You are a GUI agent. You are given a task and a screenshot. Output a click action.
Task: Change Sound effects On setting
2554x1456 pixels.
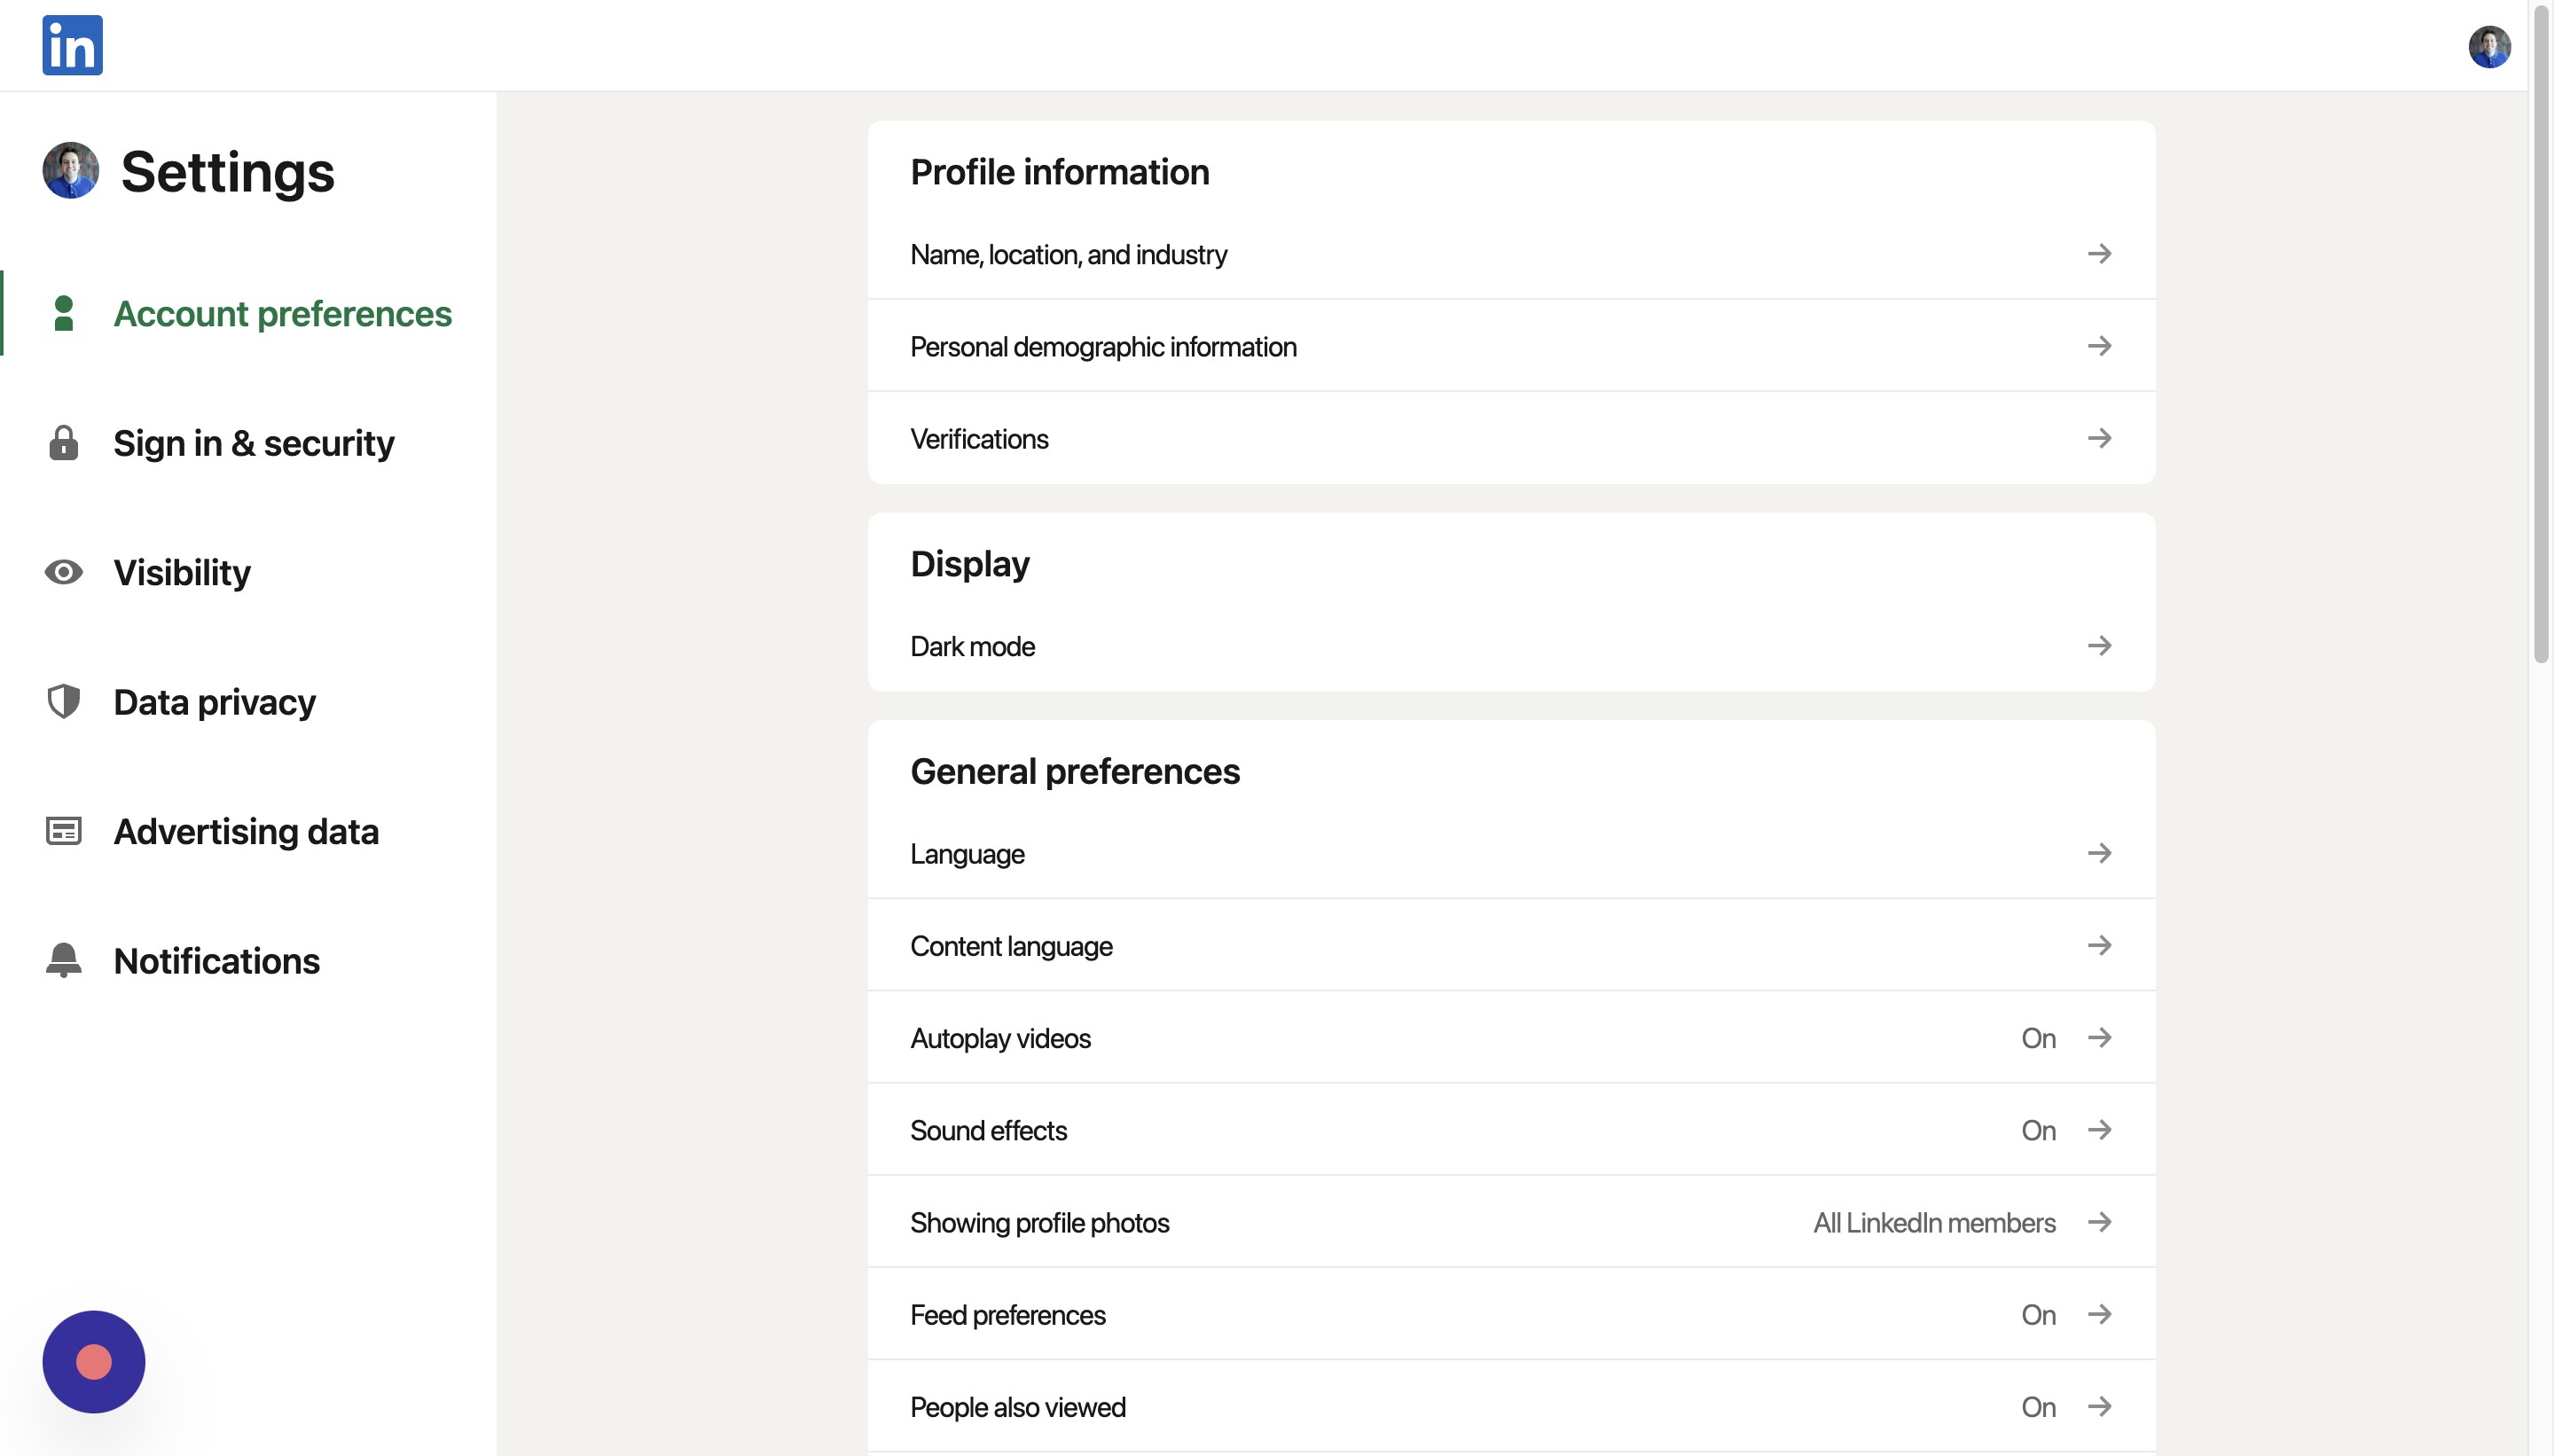pyautogui.click(x=2037, y=1130)
